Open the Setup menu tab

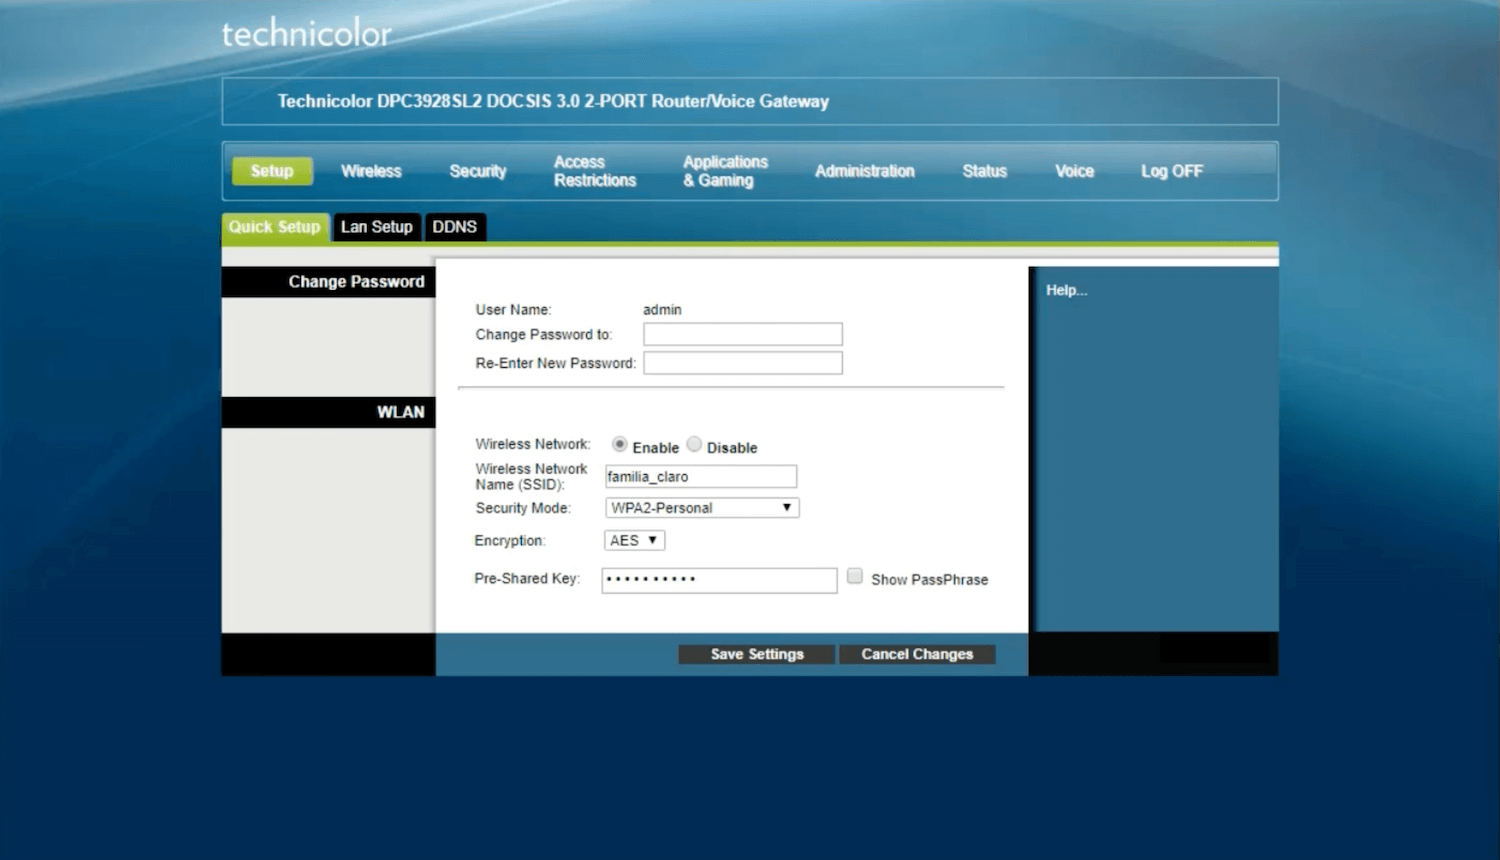pyautogui.click(x=272, y=171)
